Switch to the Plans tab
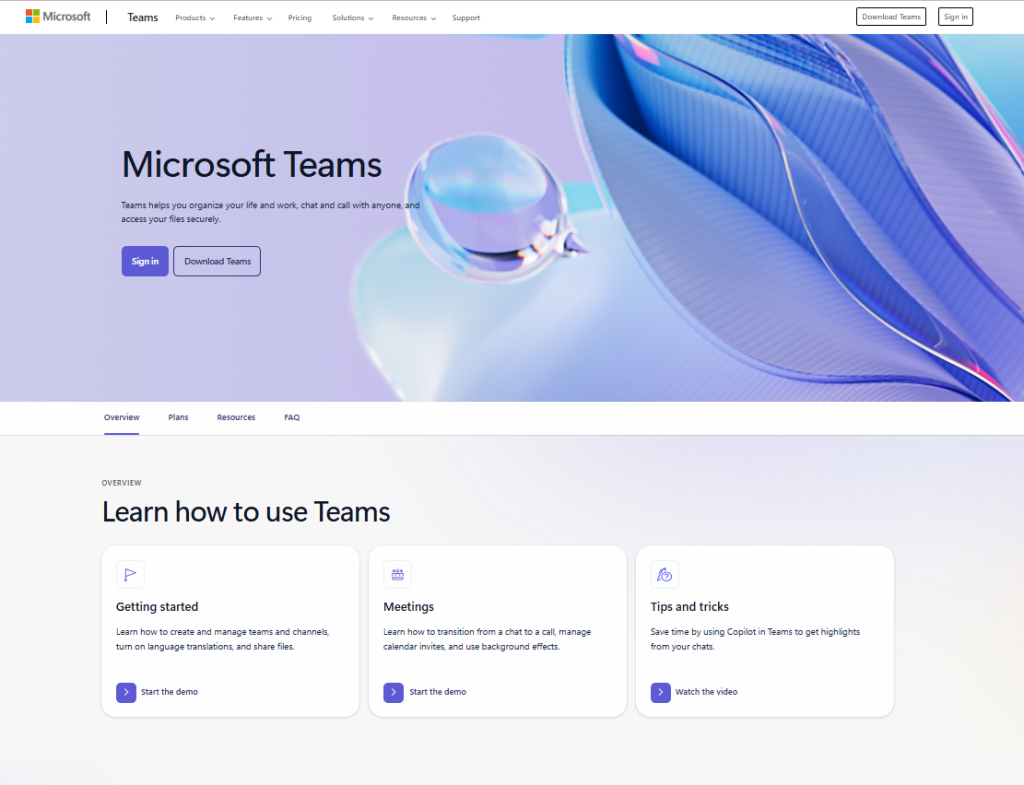The width and height of the screenshot is (1024, 785). point(178,417)
